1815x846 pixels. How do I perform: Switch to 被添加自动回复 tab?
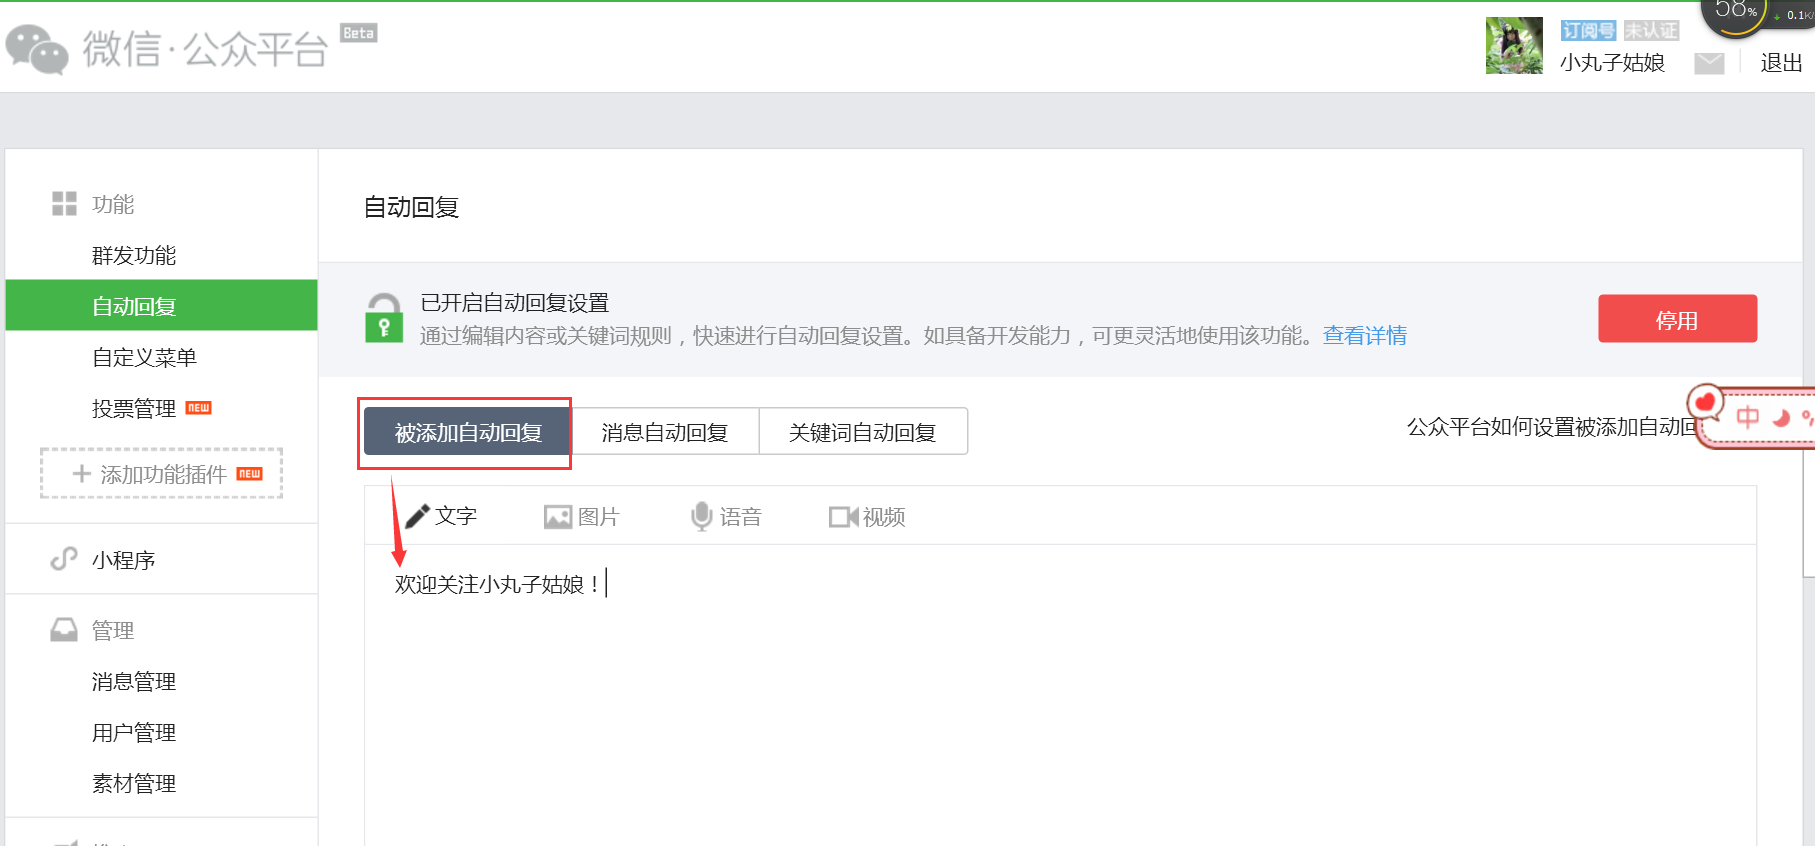pos(468,432)
